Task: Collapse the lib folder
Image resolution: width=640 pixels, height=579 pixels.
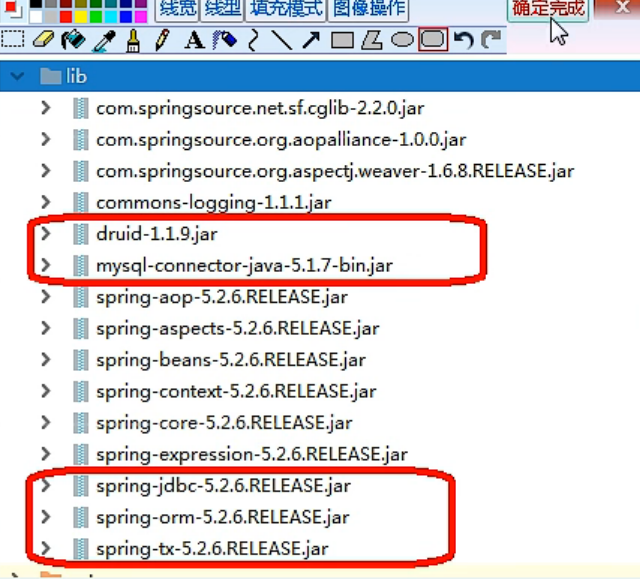Action: tap(18, 76)
